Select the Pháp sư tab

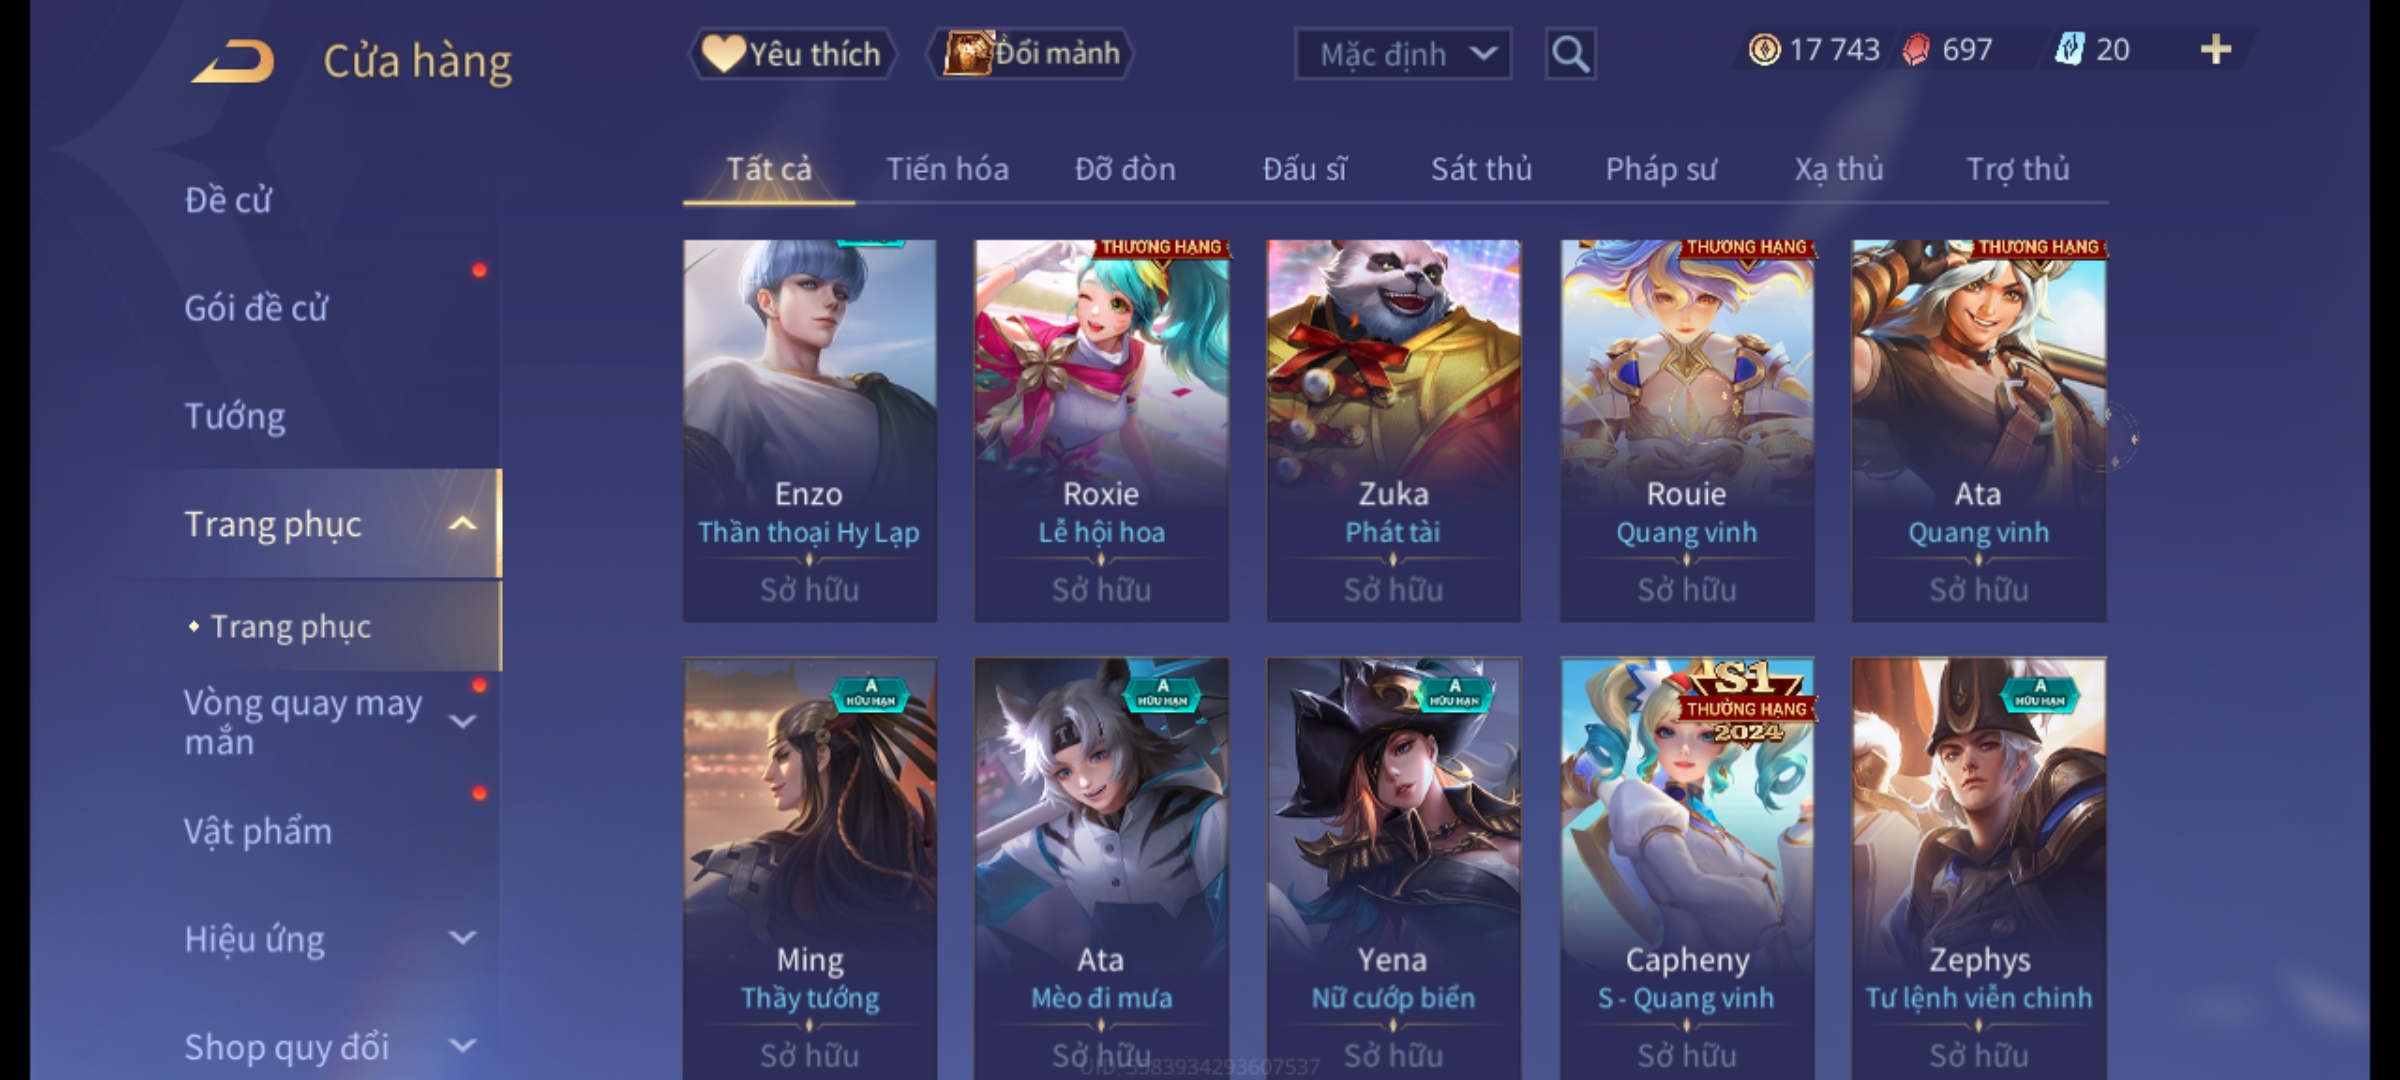1661,169
